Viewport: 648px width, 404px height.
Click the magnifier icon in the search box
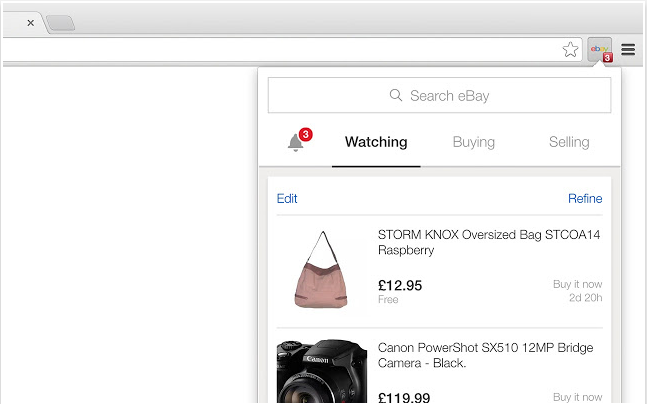[x=395, y=95]
